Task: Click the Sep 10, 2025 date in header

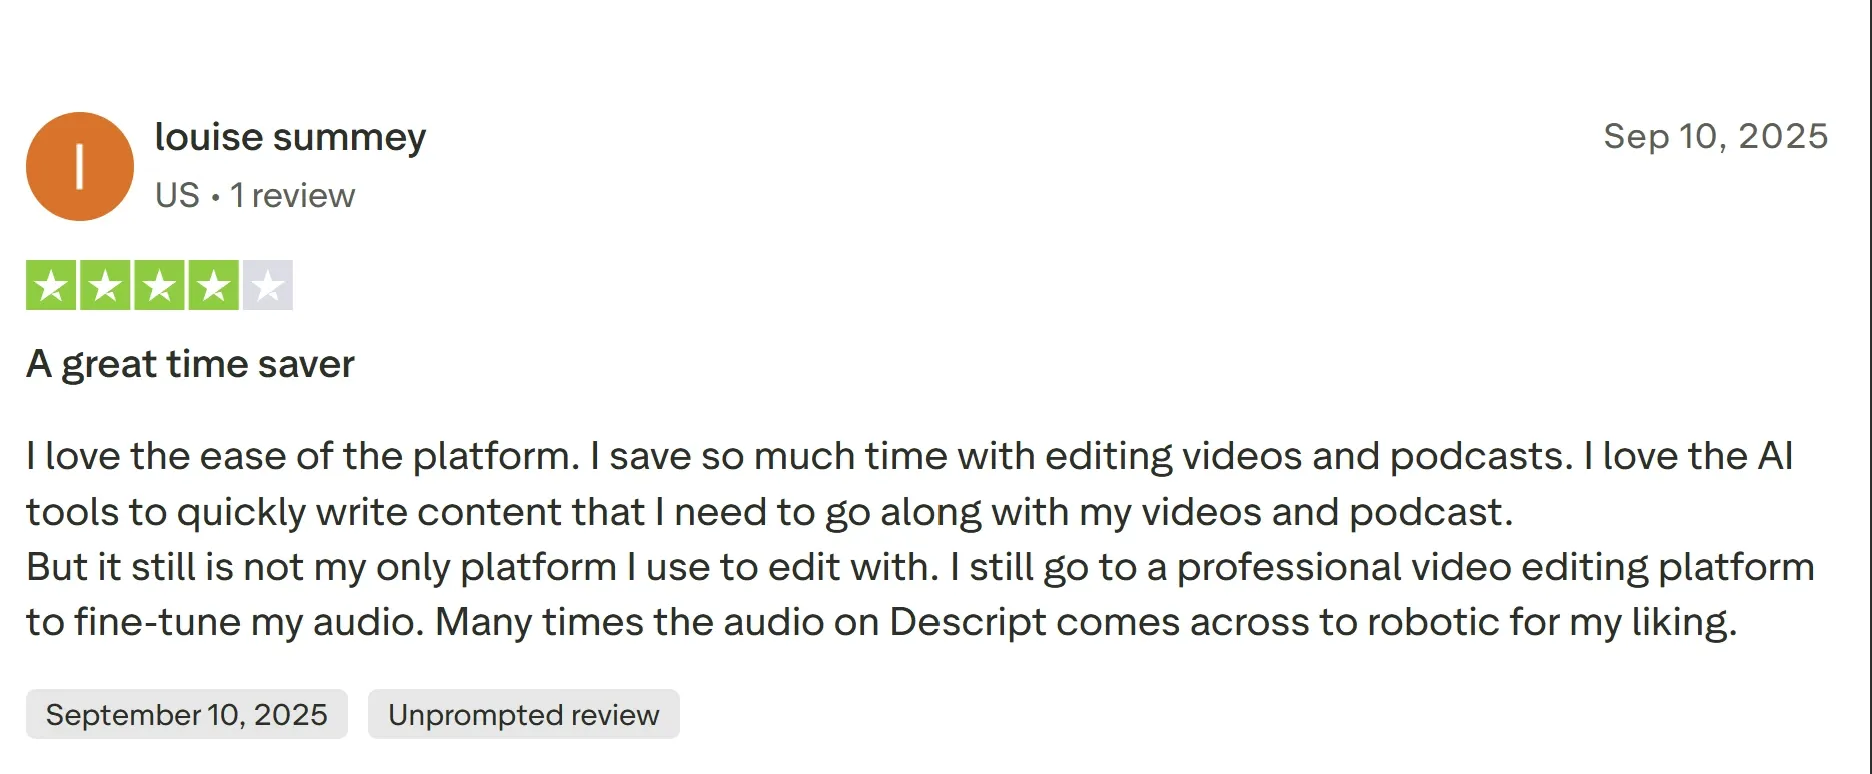Action: [x=1715, y=136]
